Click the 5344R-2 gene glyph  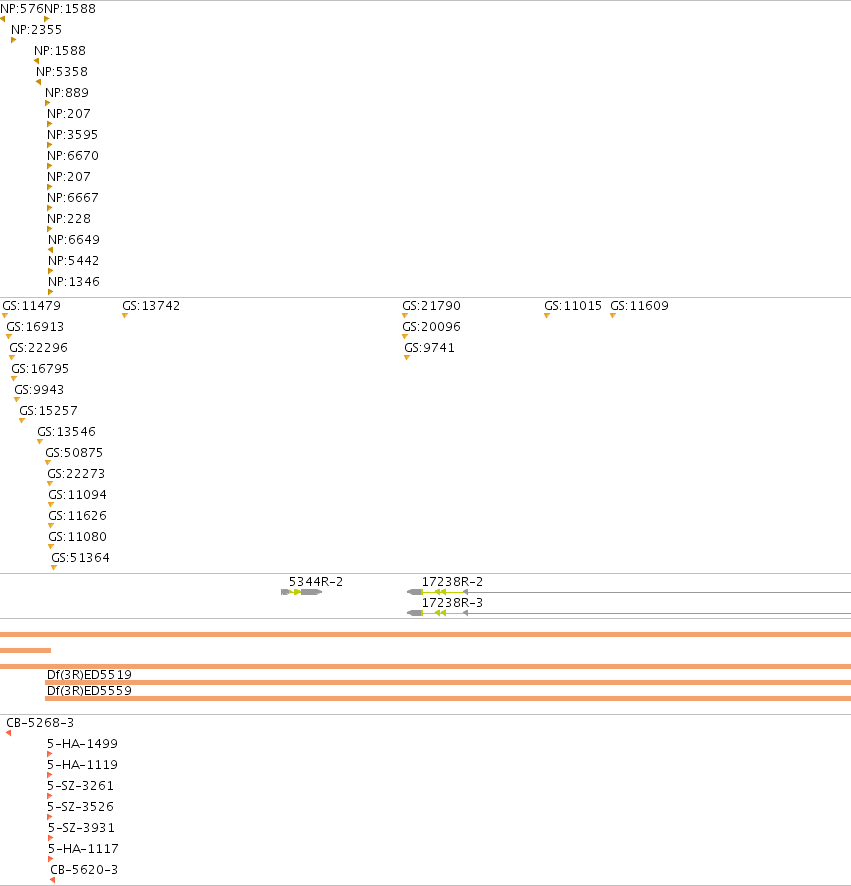pyautogui.click(x=302, y=592)
